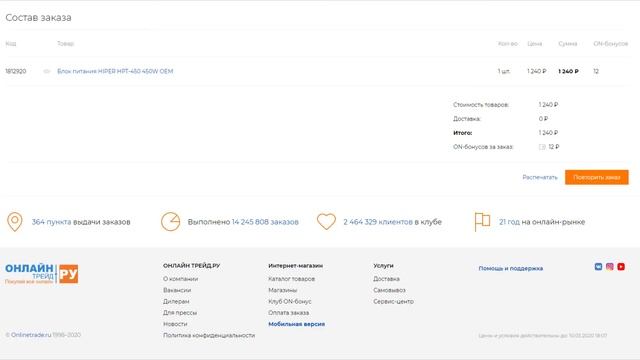This screenshot has height=360, width=640.
Task: Open the Клуб ON-бонус footer link
Action: [290, 301]
